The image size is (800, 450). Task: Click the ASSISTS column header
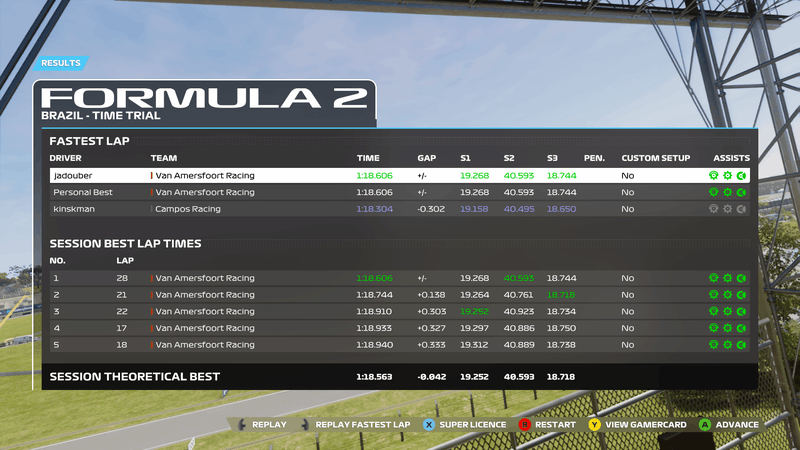point(732,158)
